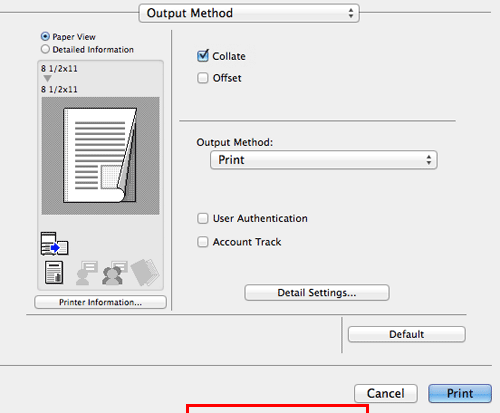Open the Output Method Print dropdown
Viewport: 500px width, 413px height.
pos(324,160)
